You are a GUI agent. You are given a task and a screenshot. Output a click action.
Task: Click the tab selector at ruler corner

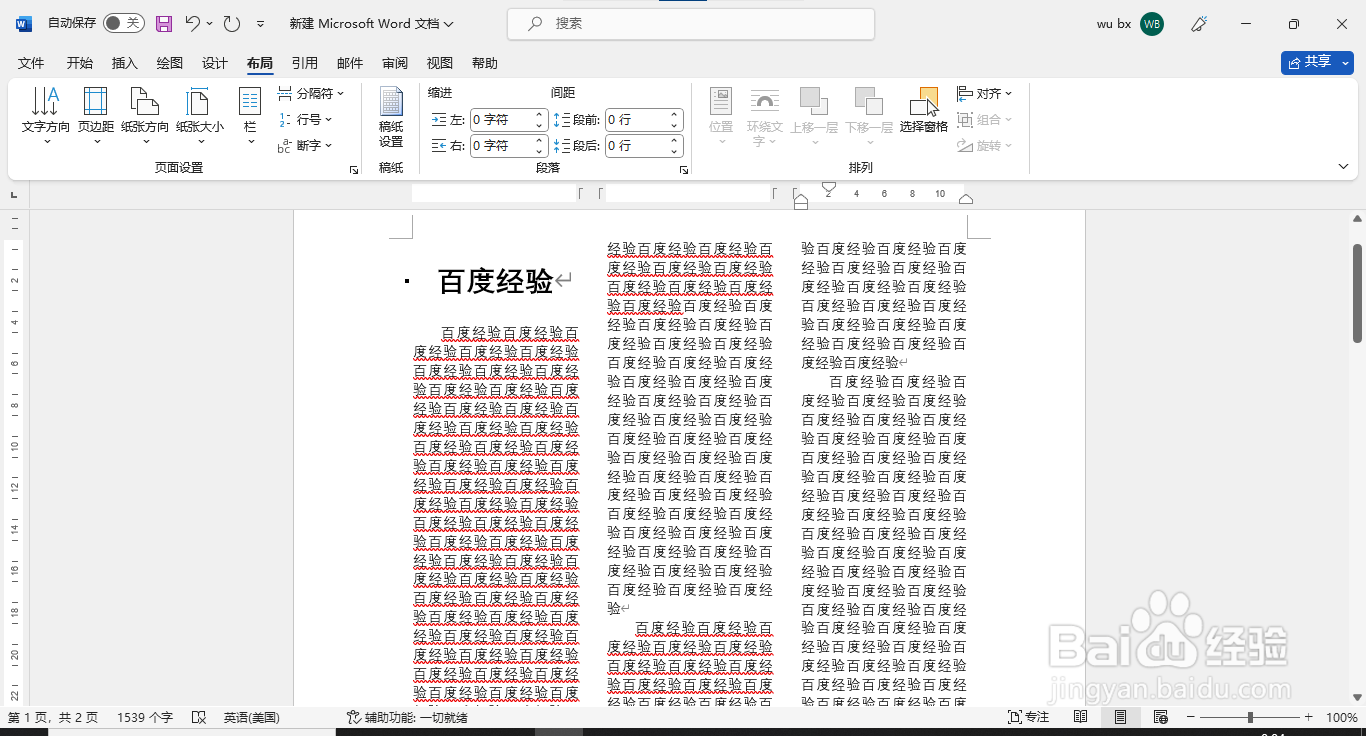[x=14, y=195]
